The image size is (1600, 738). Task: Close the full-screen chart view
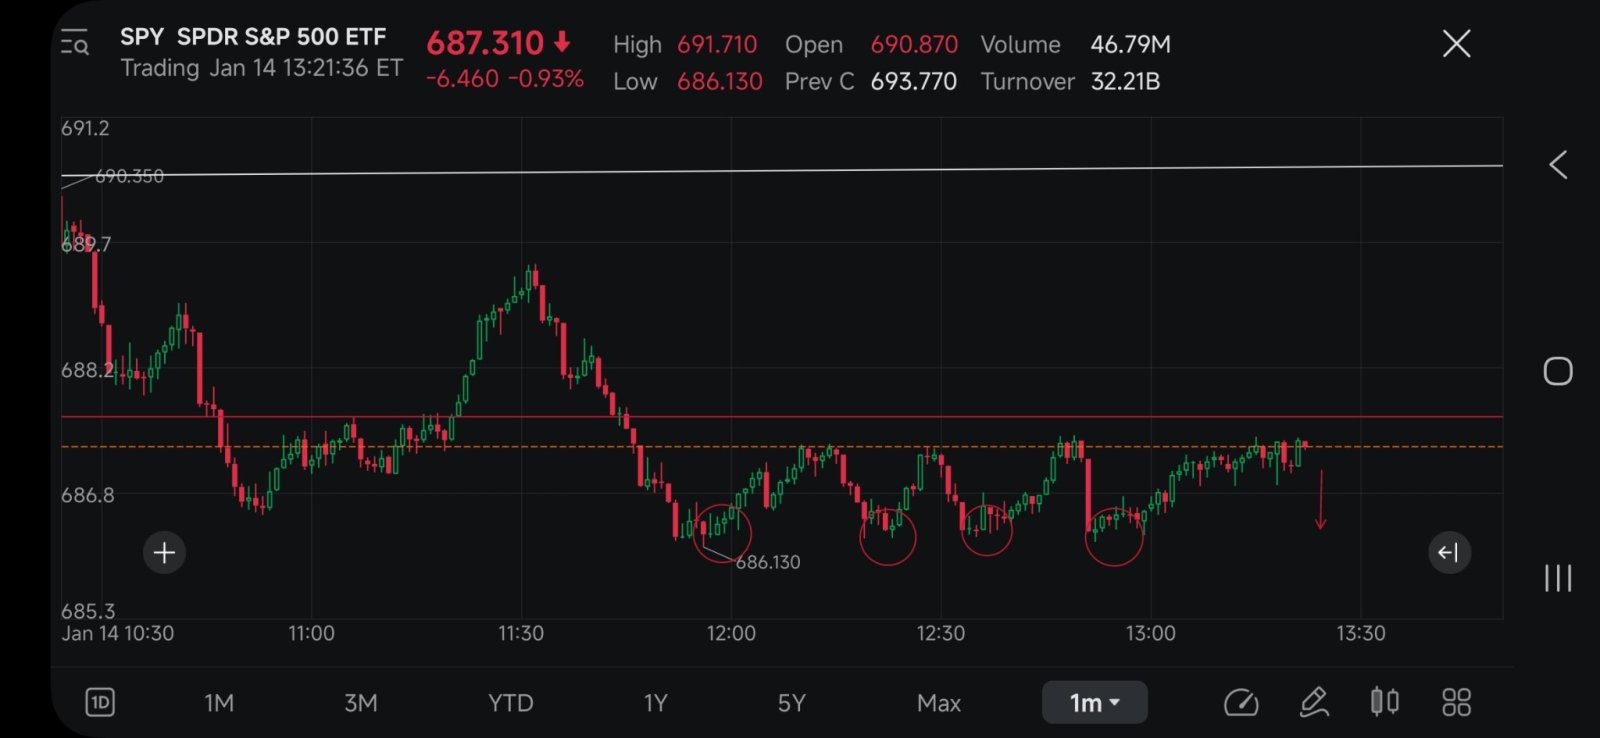coord(1456,43)
